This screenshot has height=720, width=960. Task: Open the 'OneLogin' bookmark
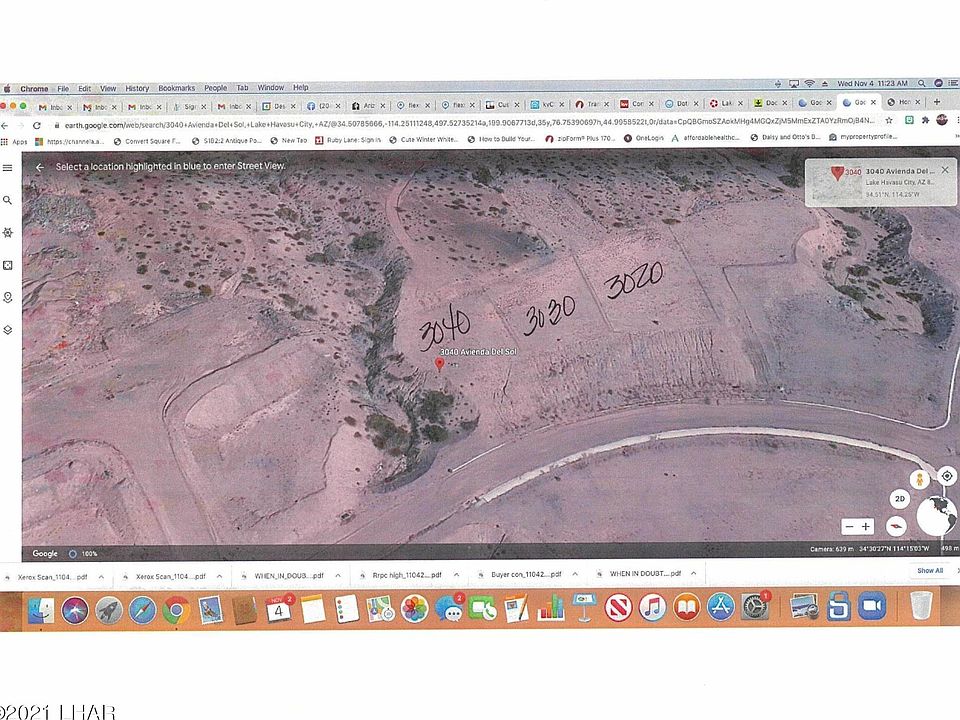click(644, 138)
